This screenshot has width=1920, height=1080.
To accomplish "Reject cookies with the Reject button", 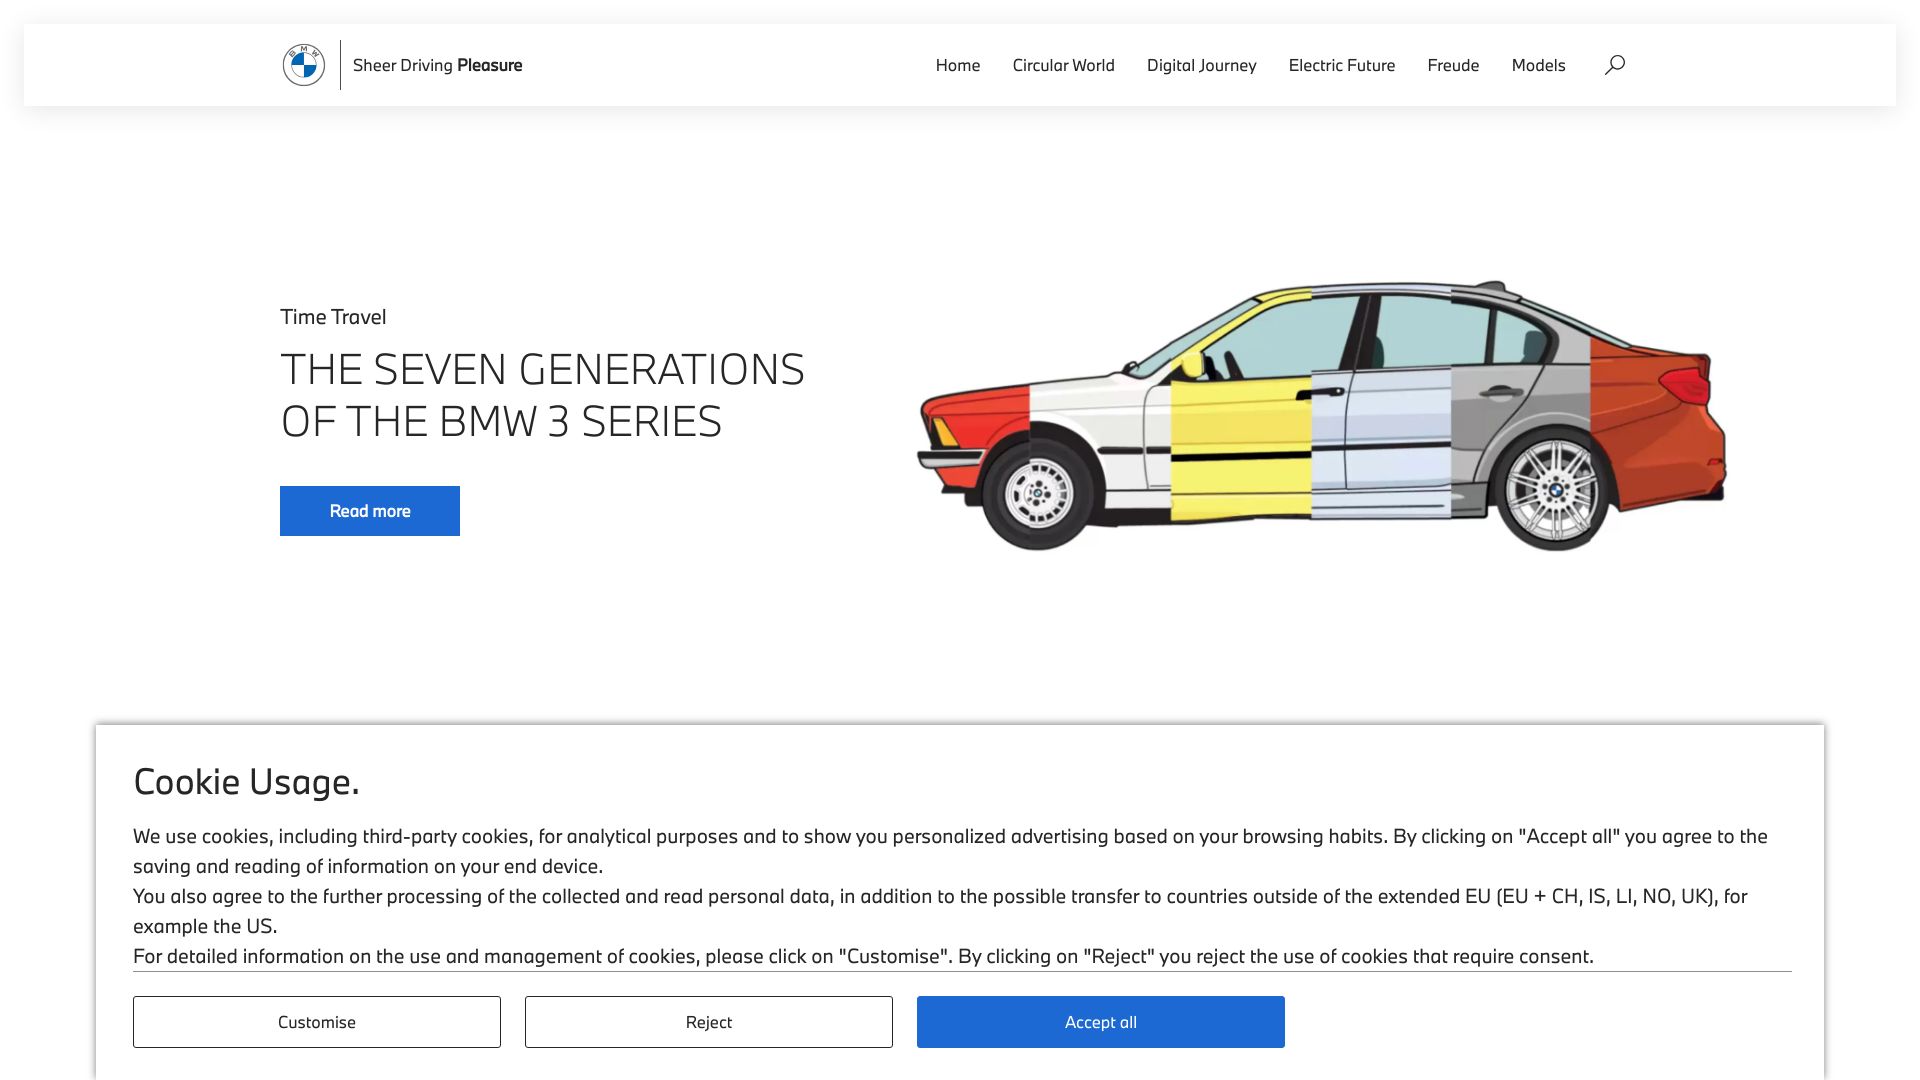I will 708,1021.
